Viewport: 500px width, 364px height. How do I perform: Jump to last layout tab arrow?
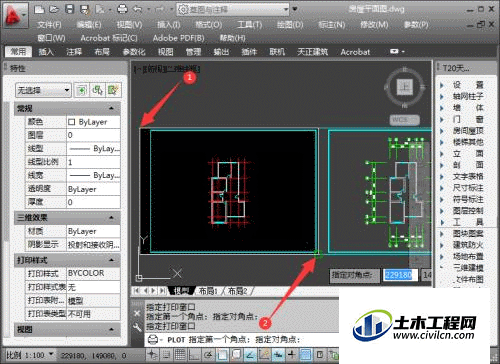[162, 291]
